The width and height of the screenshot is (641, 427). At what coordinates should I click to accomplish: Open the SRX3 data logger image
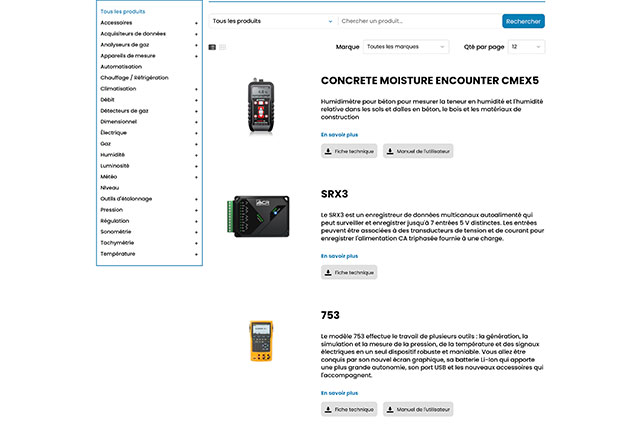(x=258, y=216)
